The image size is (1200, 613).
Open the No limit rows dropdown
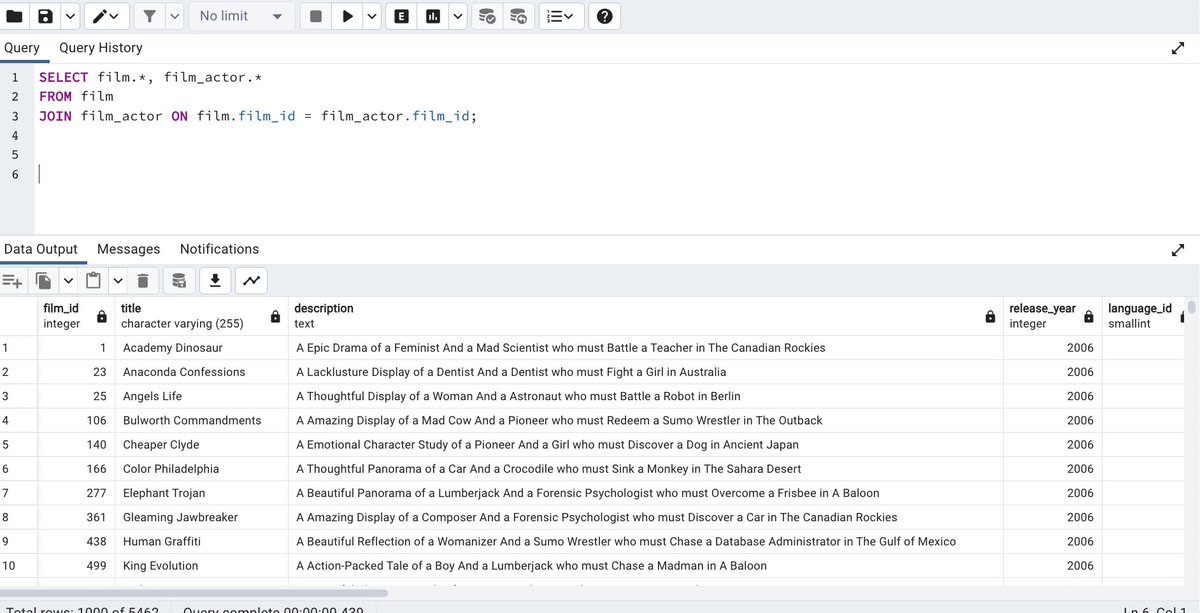click(x=241, y=16)
